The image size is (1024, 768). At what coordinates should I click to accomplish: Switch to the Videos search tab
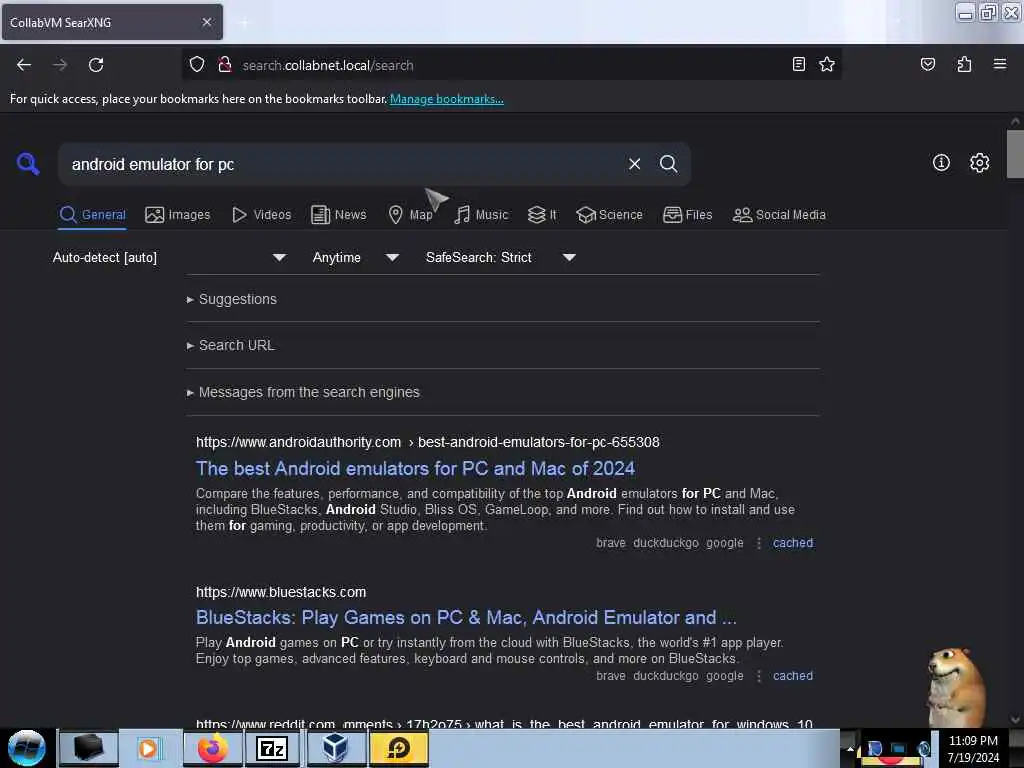262,215
